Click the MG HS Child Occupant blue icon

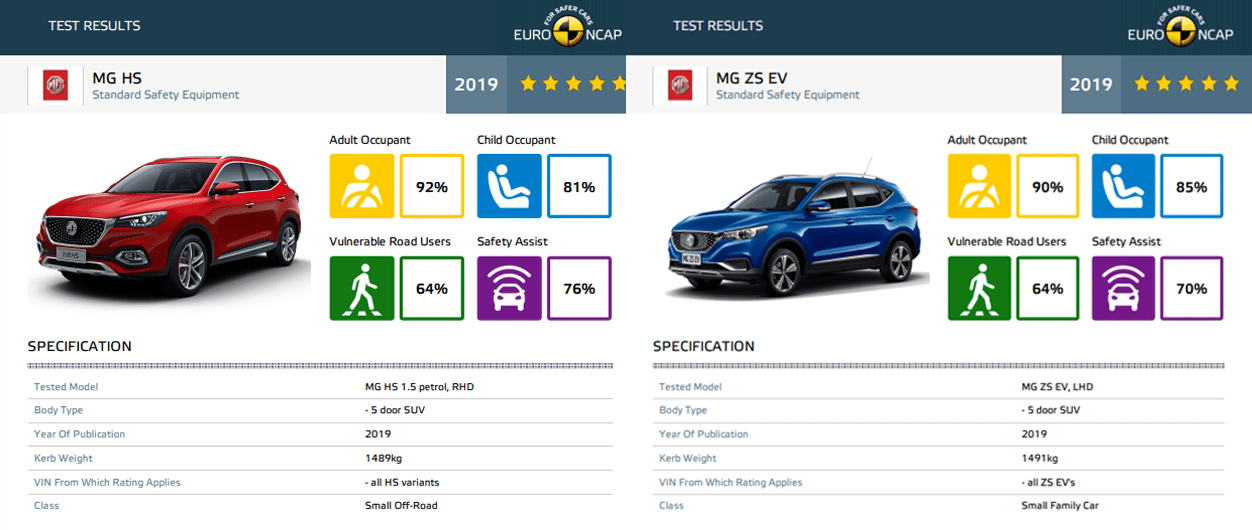click(509, 186)
